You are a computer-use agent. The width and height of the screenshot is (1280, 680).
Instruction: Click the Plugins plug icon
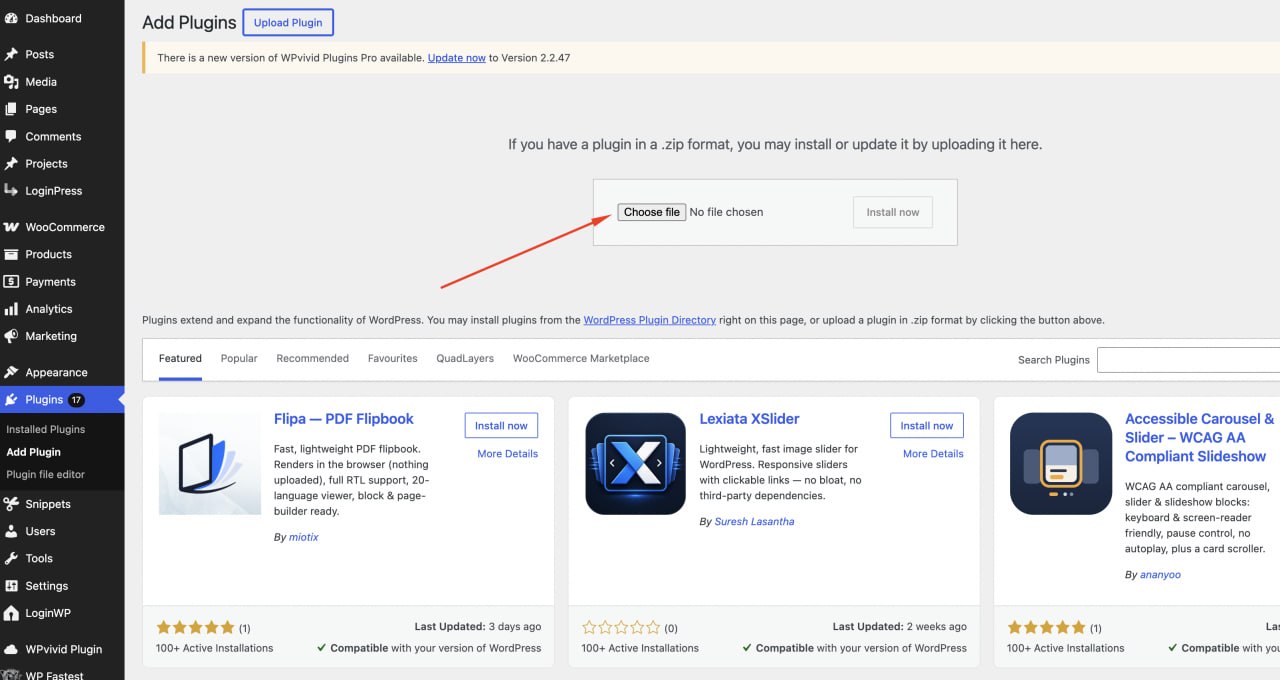point(11,399)
